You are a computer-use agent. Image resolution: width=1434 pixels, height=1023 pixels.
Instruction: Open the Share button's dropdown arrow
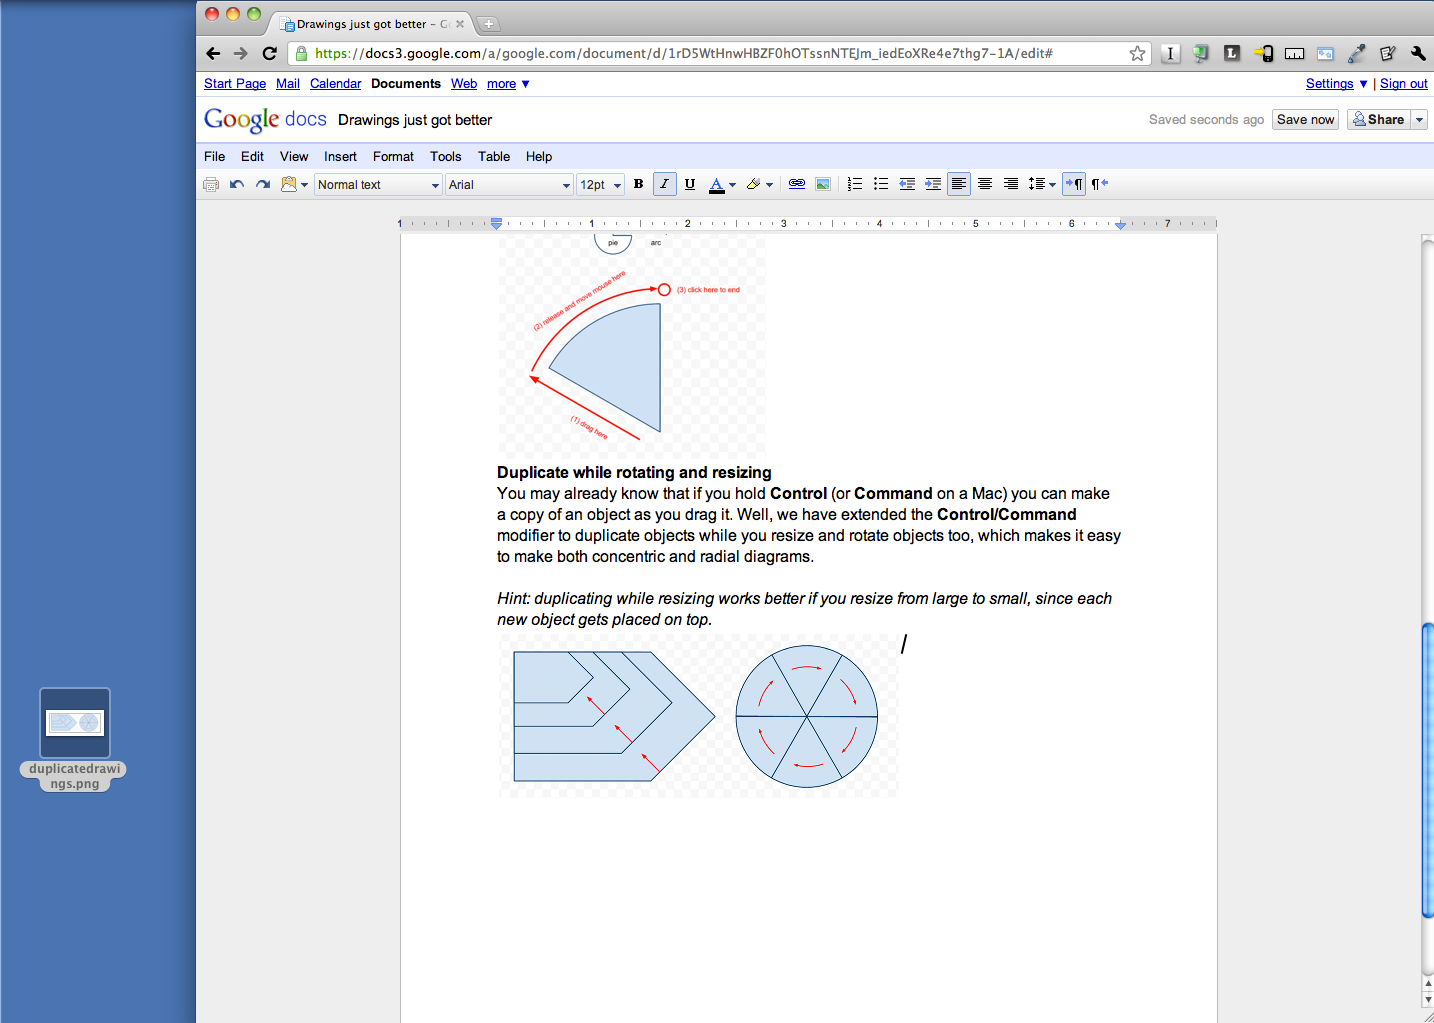pyautogui.click(x=1419, y=120)
